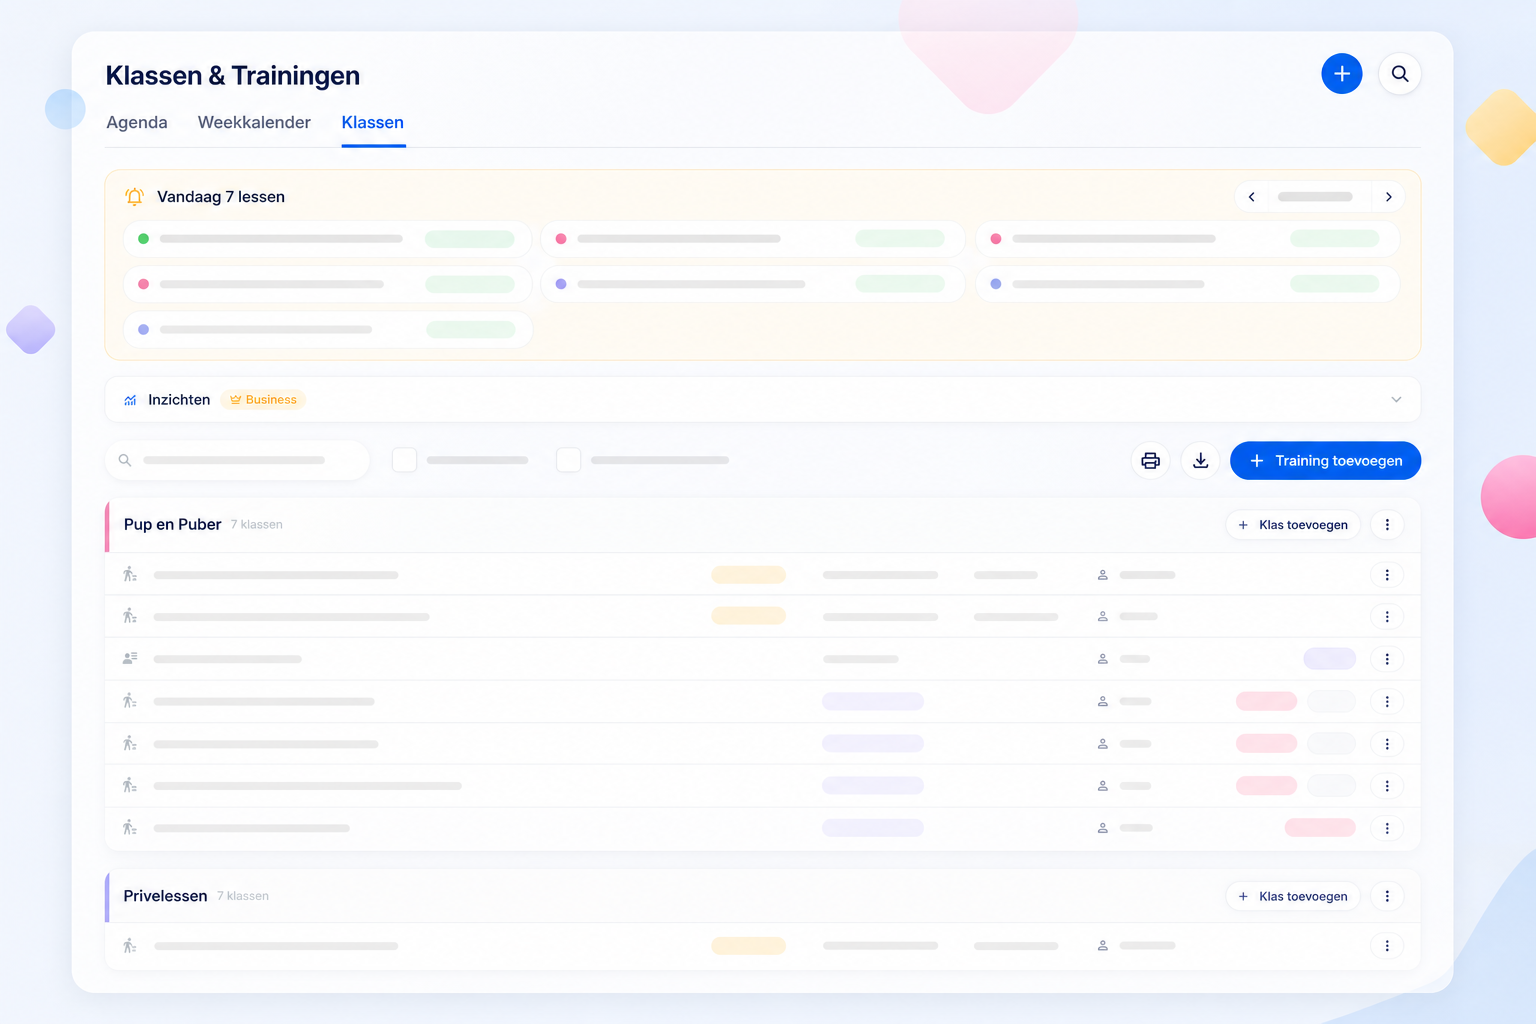Click the blue plus button beside the page title

pos(1342,74)
